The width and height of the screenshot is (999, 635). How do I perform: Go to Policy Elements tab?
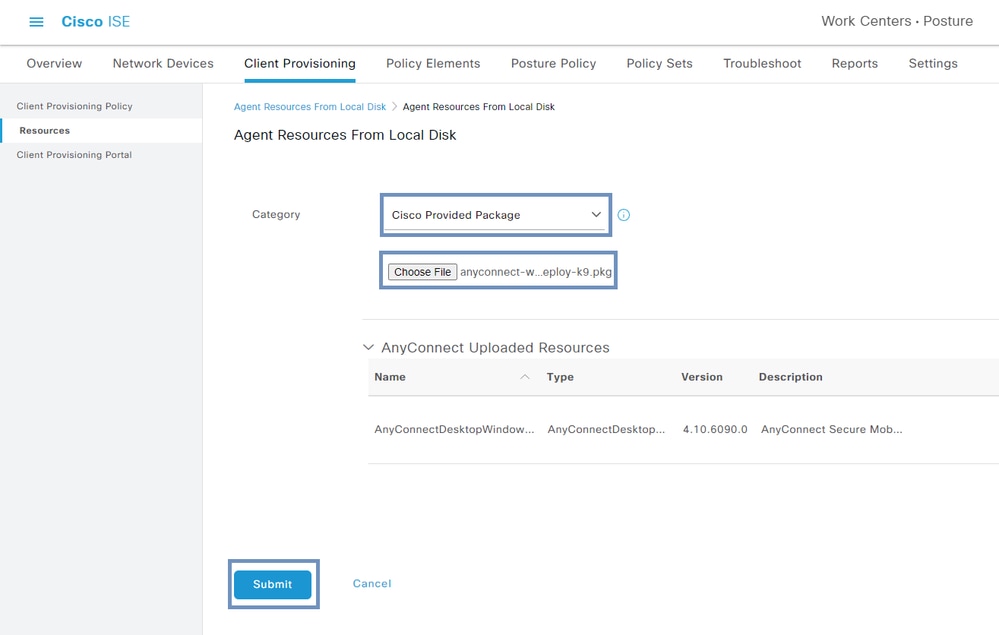pos(433,64)
